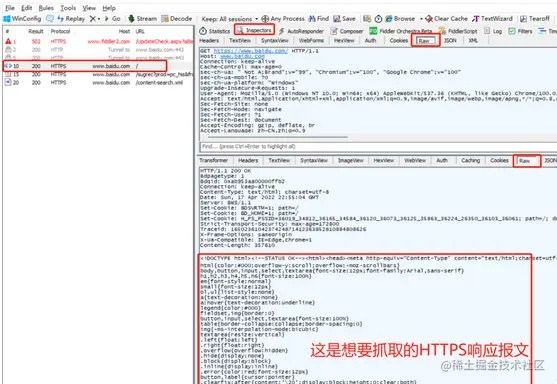Viewport: 557px width, 384px height.
Task: Select session 1 fiddler2.com 502 row
Action: pyautogui.click(x=98, y=42)
